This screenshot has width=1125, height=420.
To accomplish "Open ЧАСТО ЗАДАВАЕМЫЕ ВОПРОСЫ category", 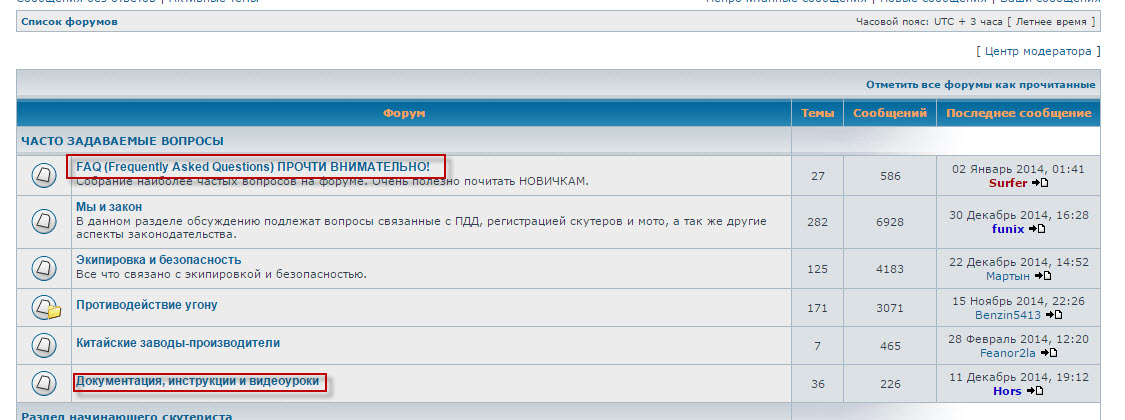I will click(122, 141).
